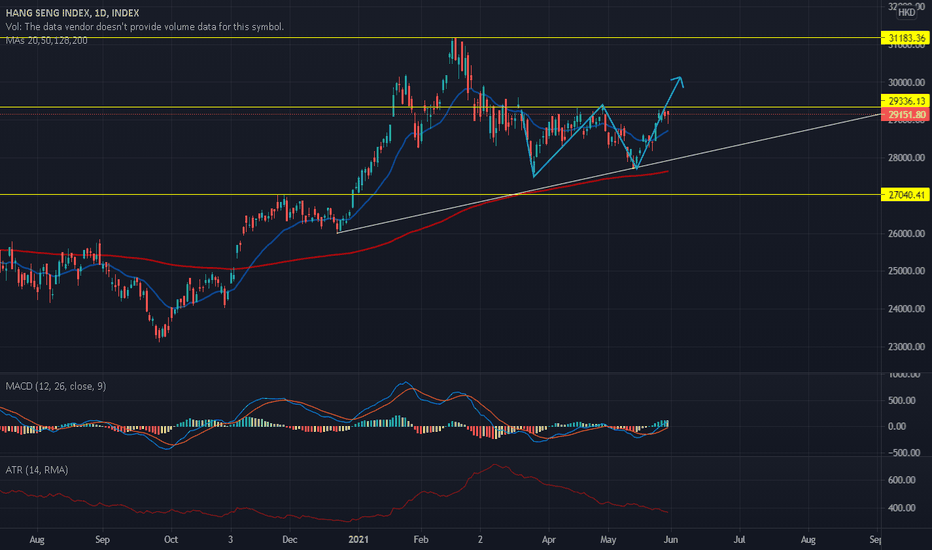
Task: Click the May label on time axis
Action: pos(608,540)
